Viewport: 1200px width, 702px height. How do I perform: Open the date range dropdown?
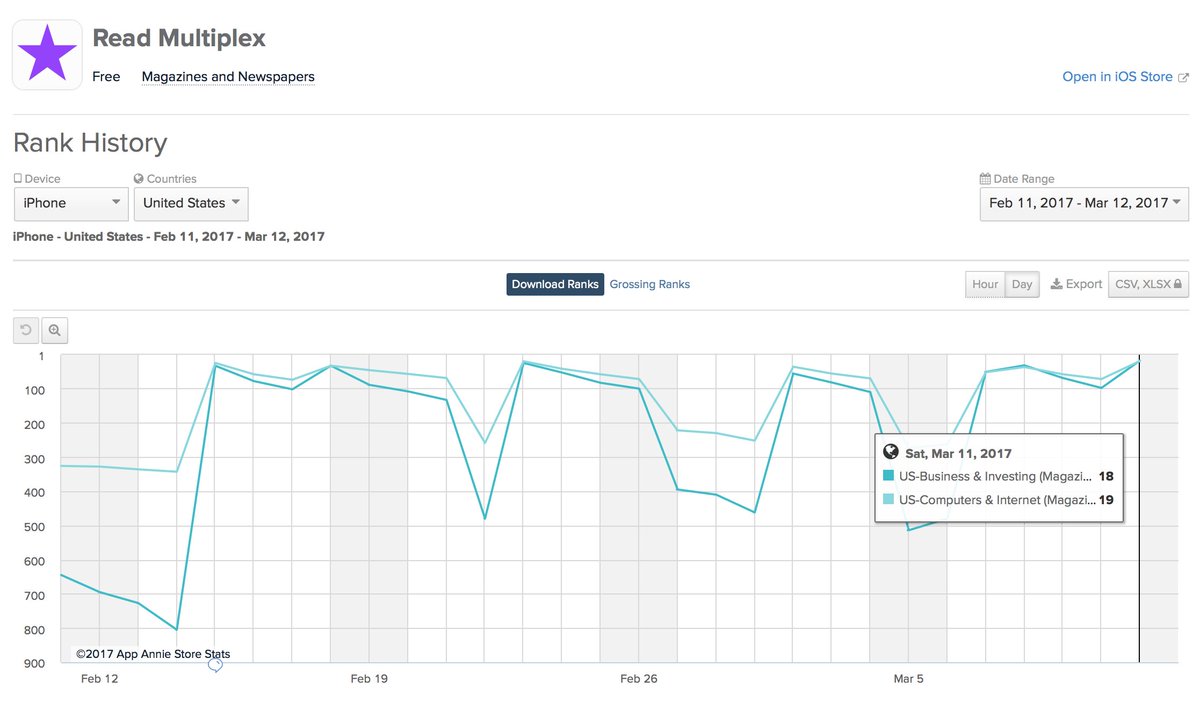(x=1084, y=203)
